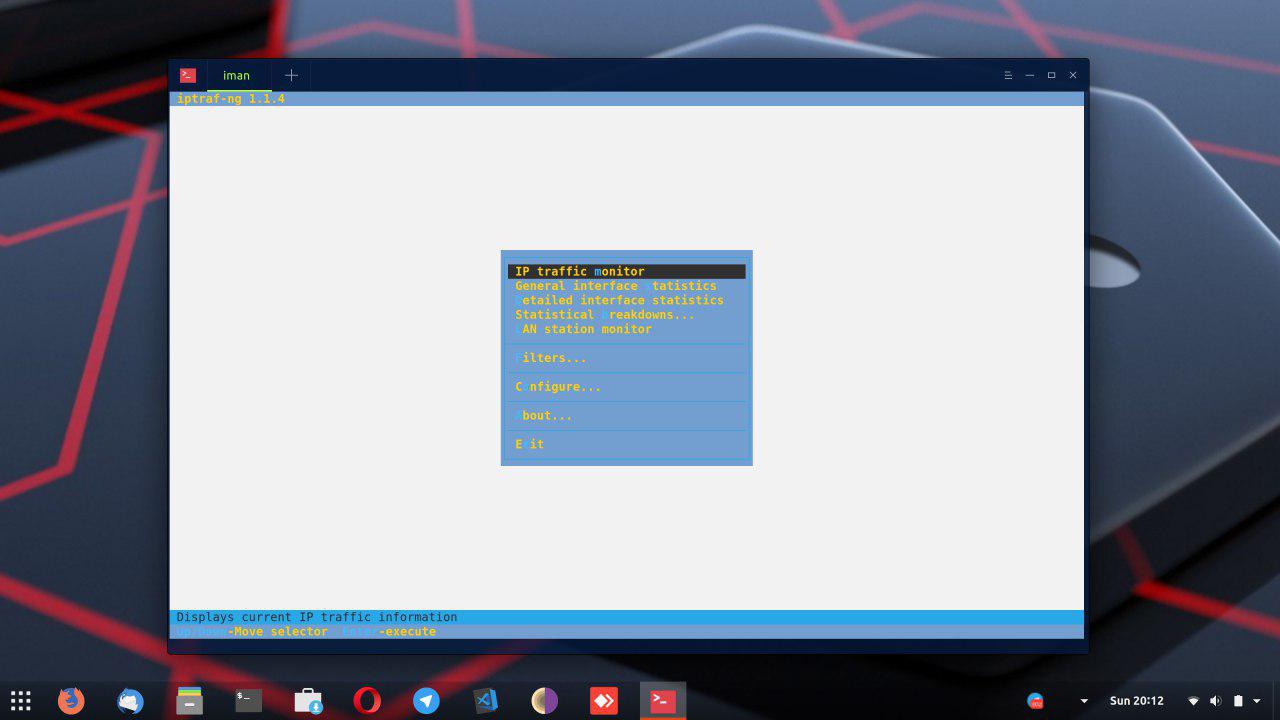Switch to the iman terminal tab
Viewport: 1280px width, 720px height.
(237, 75)
